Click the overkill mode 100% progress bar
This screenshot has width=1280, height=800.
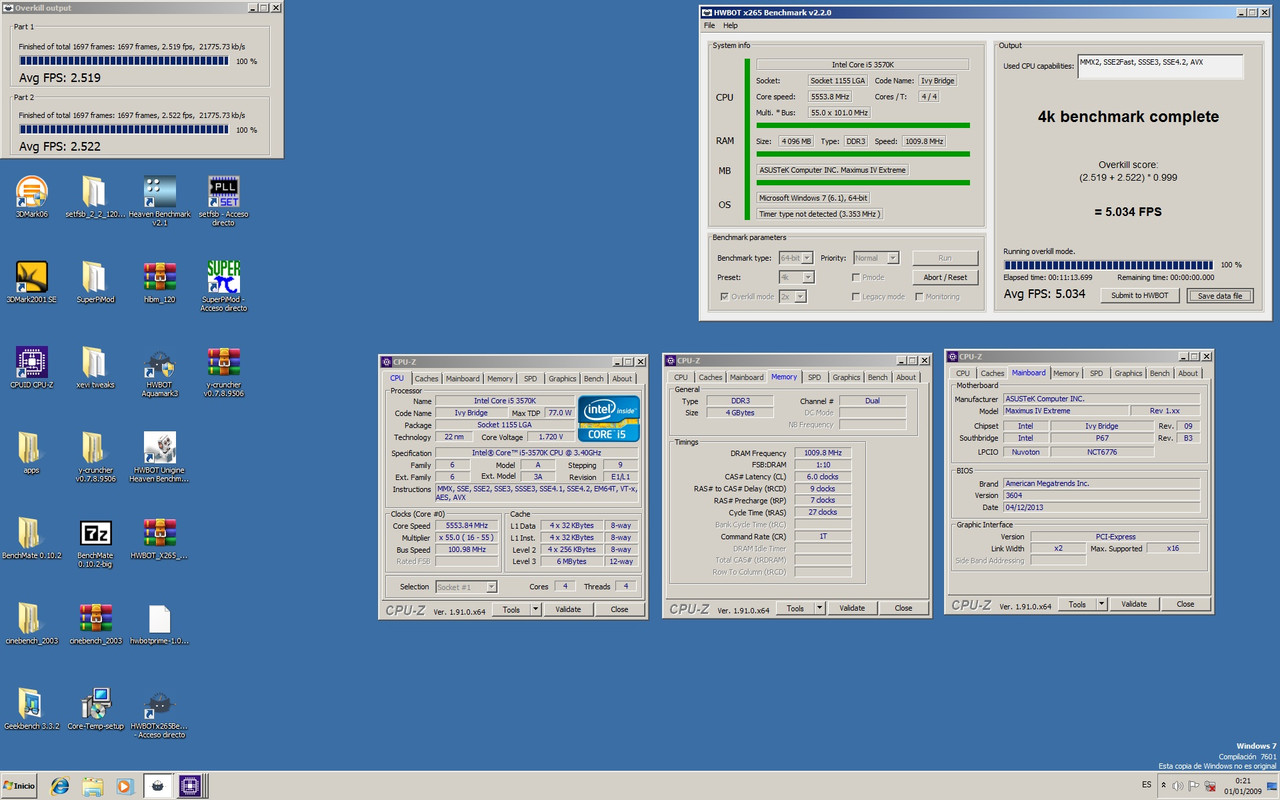click(x=1108, y=265)
